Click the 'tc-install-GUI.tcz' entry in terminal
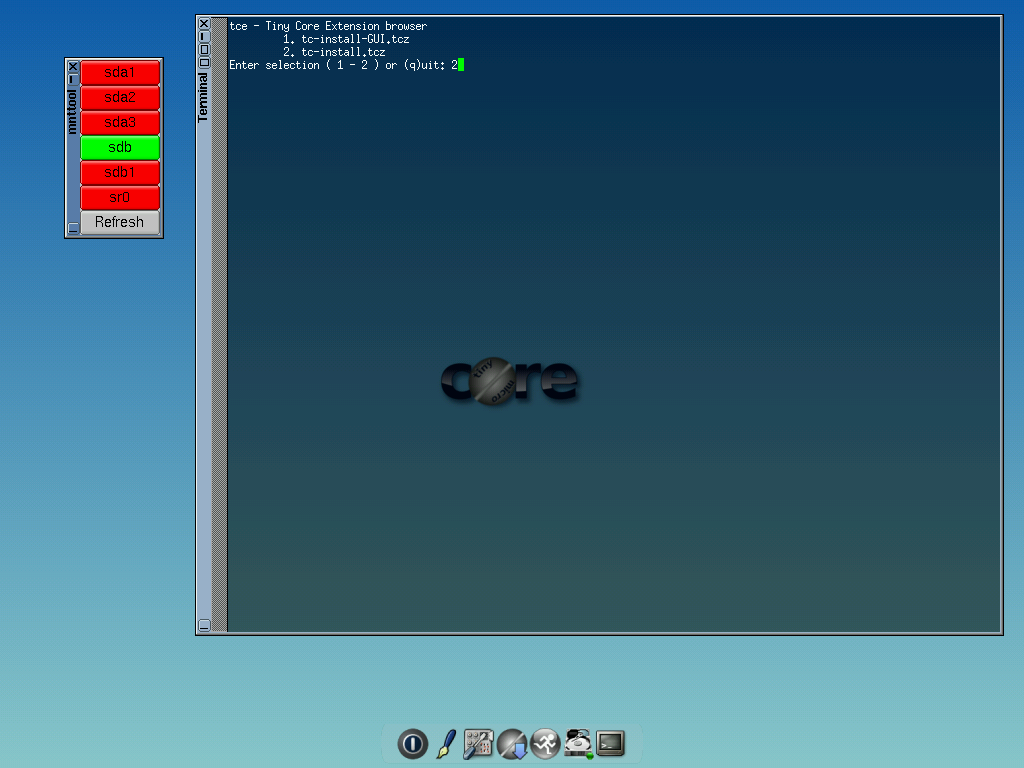This screenshot has height=768, width=1024. tap(355, 39)
